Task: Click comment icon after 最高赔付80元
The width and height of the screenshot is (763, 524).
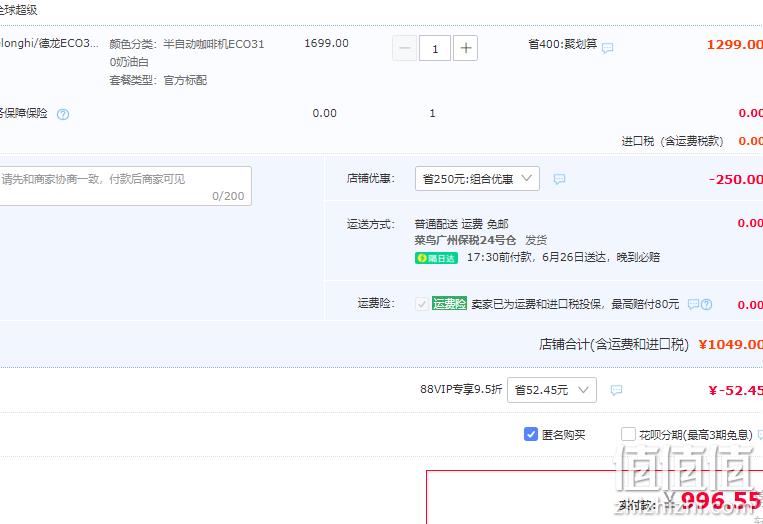Action: (x=693, y=305)
